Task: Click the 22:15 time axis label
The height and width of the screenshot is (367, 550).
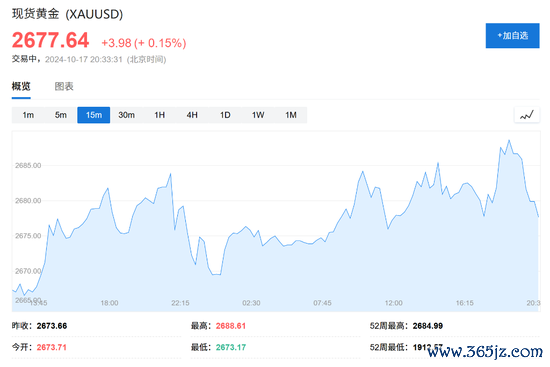Action: [x=180, y=303]
